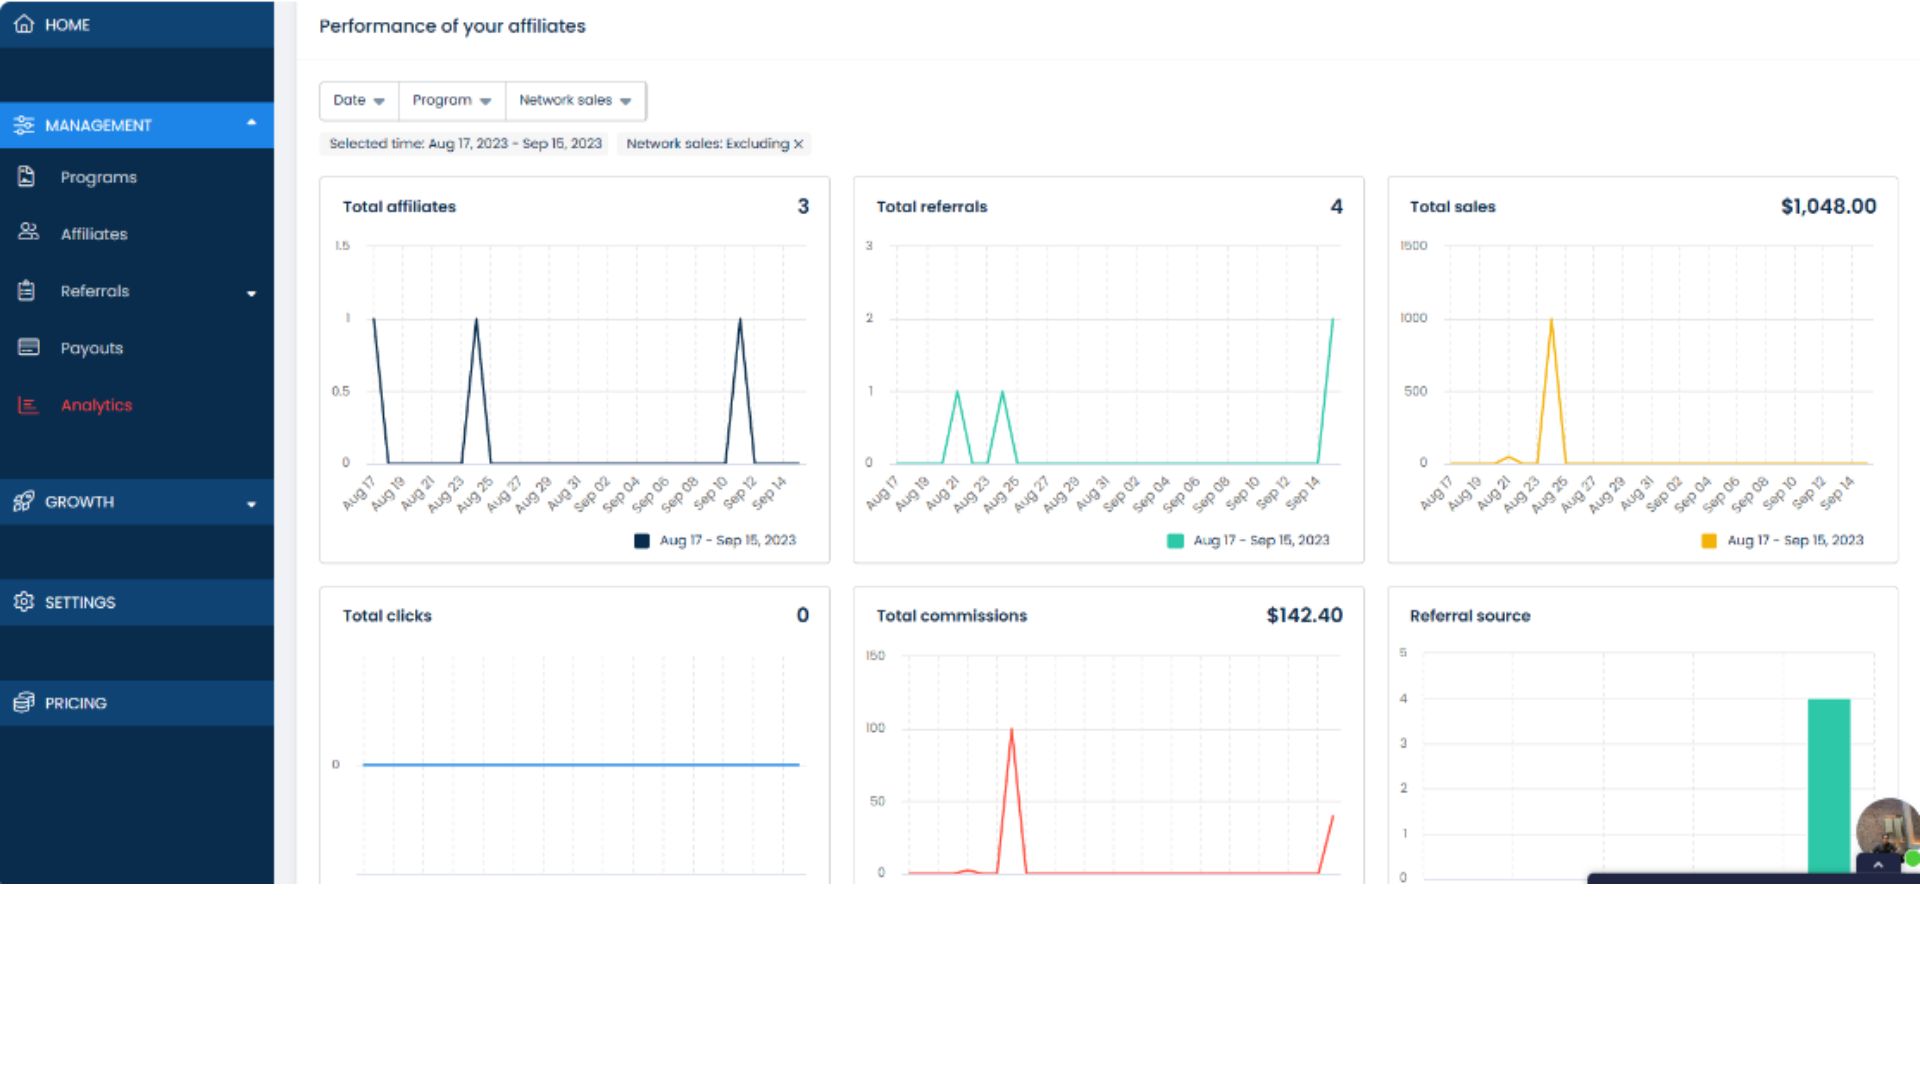Click the Growth rocket icon
Screen dimensions: 1920x1080
[24, 501]
